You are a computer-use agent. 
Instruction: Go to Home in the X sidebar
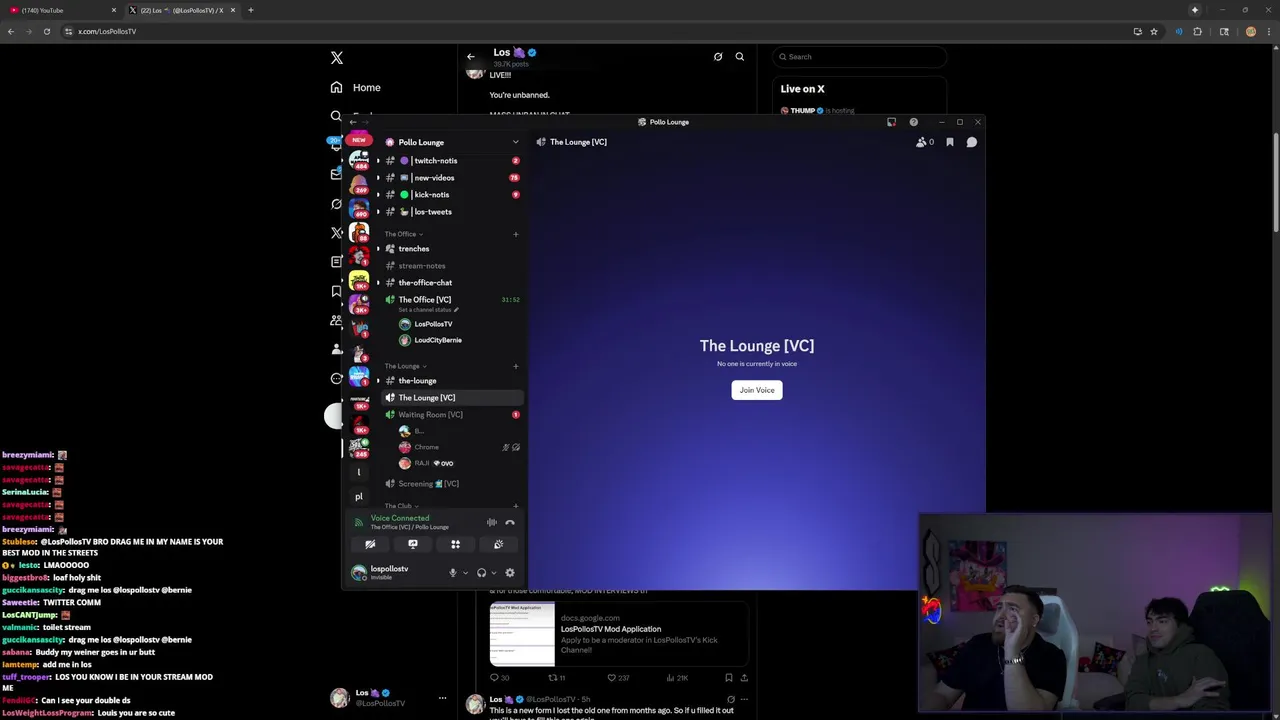[355, 88]
